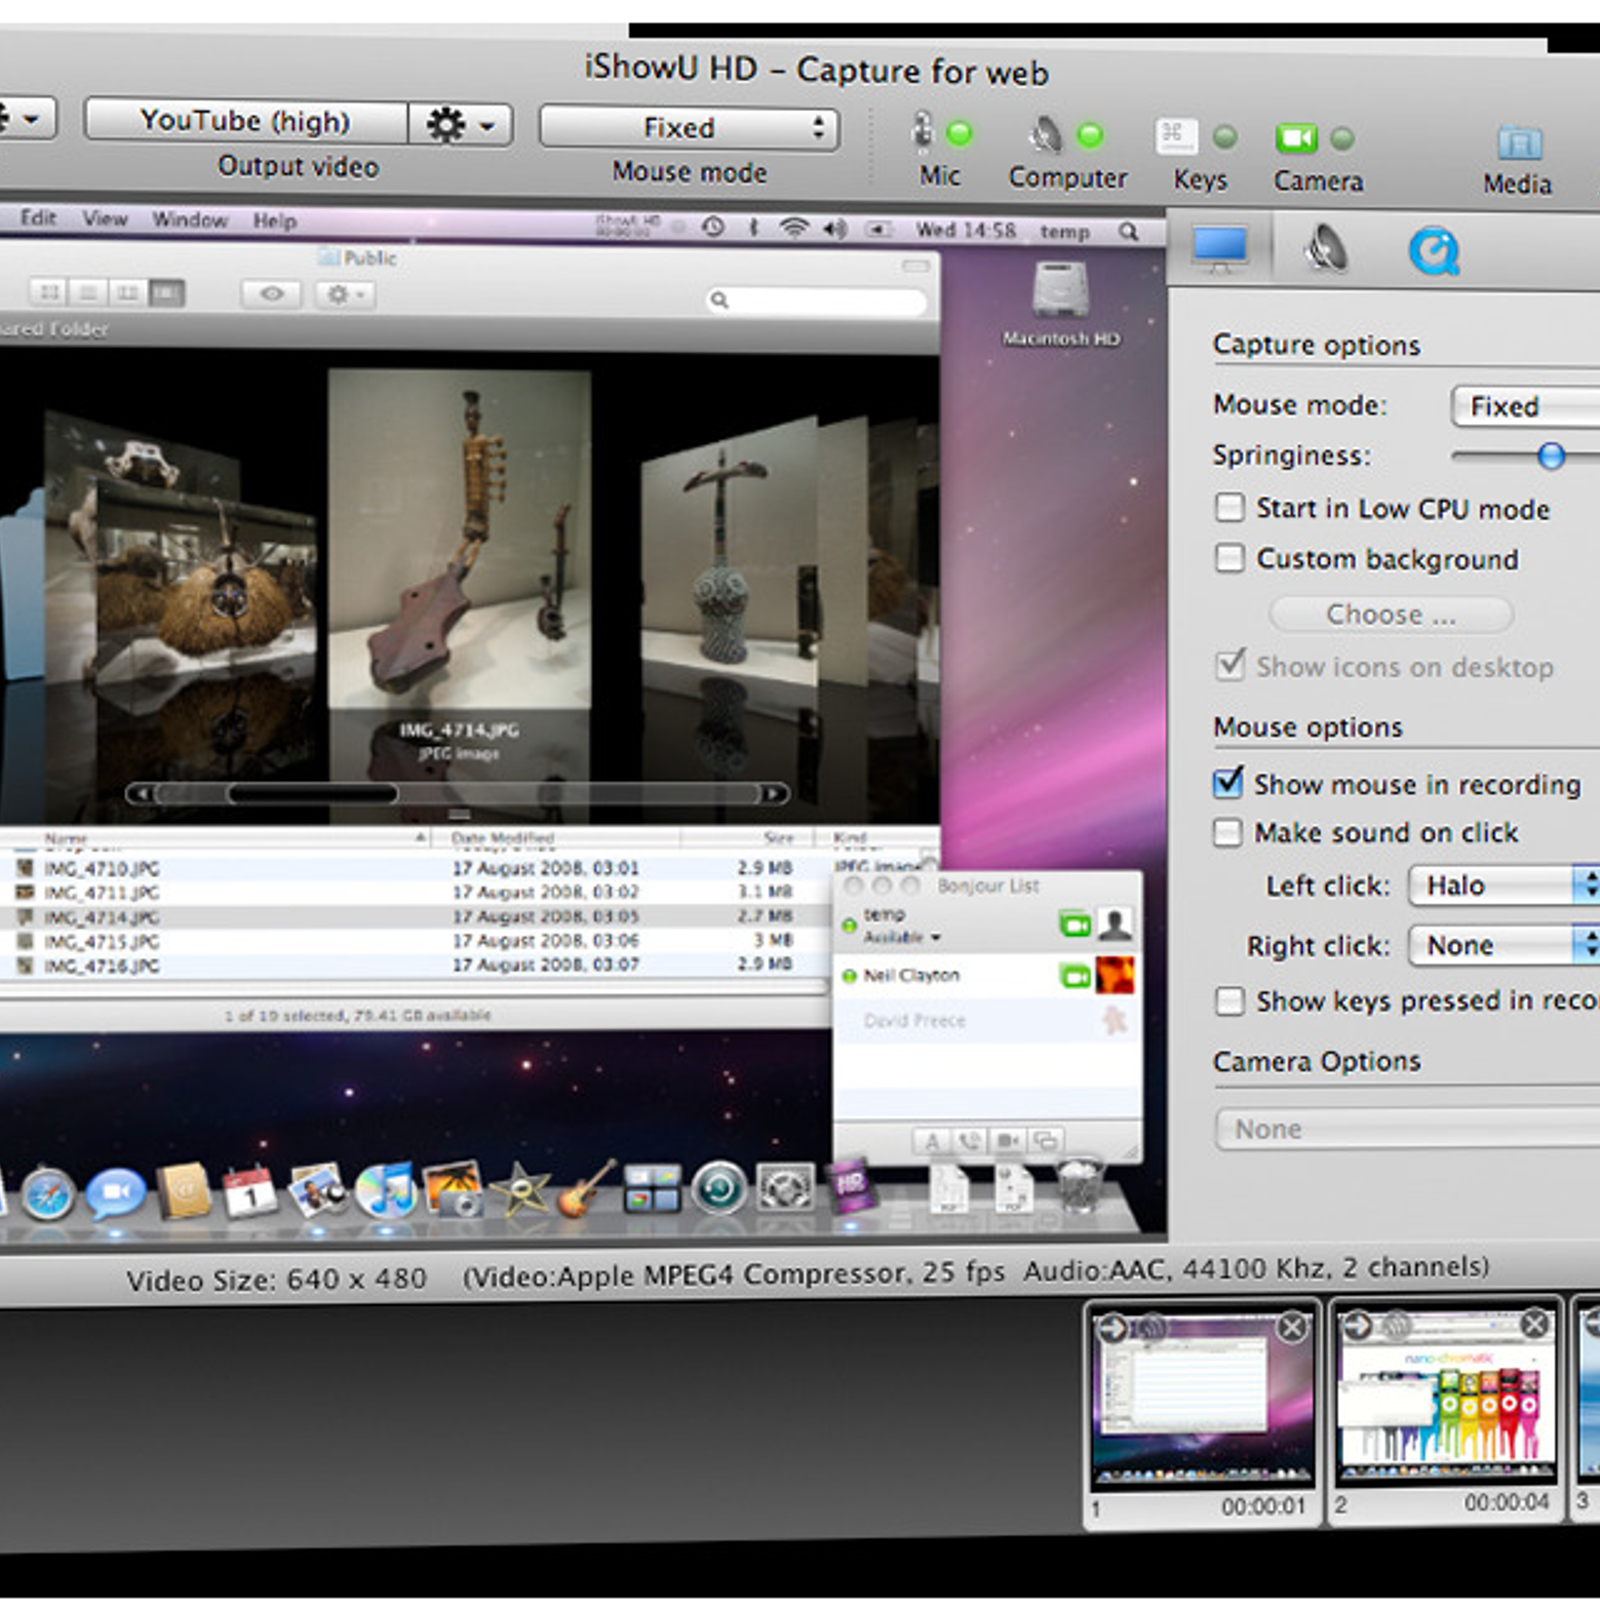
Task: Enable the Custom background checkbox
Action: (1230, 557)
